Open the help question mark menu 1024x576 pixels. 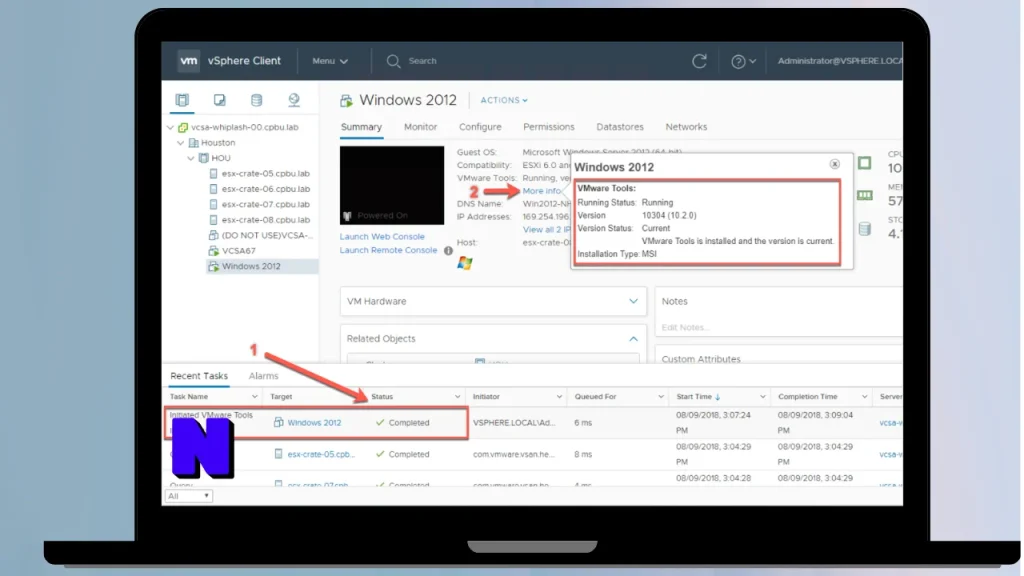click(x=743, y=61)
